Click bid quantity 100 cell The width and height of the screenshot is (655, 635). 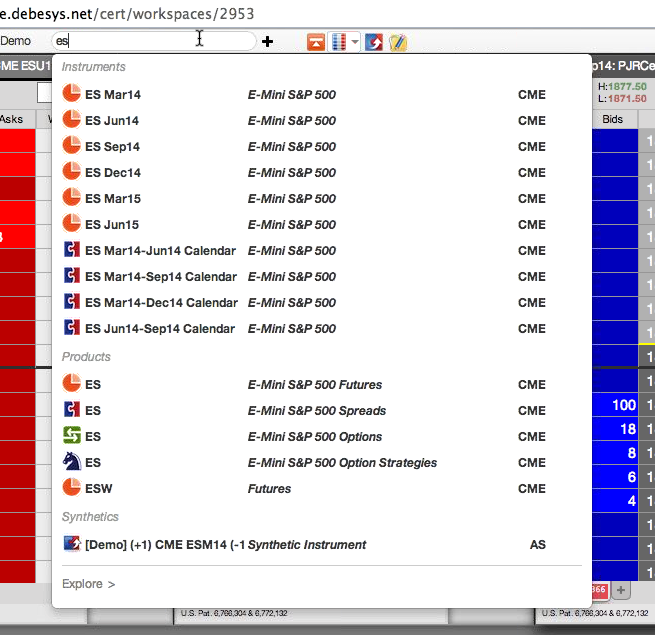[x=615, y=405]
